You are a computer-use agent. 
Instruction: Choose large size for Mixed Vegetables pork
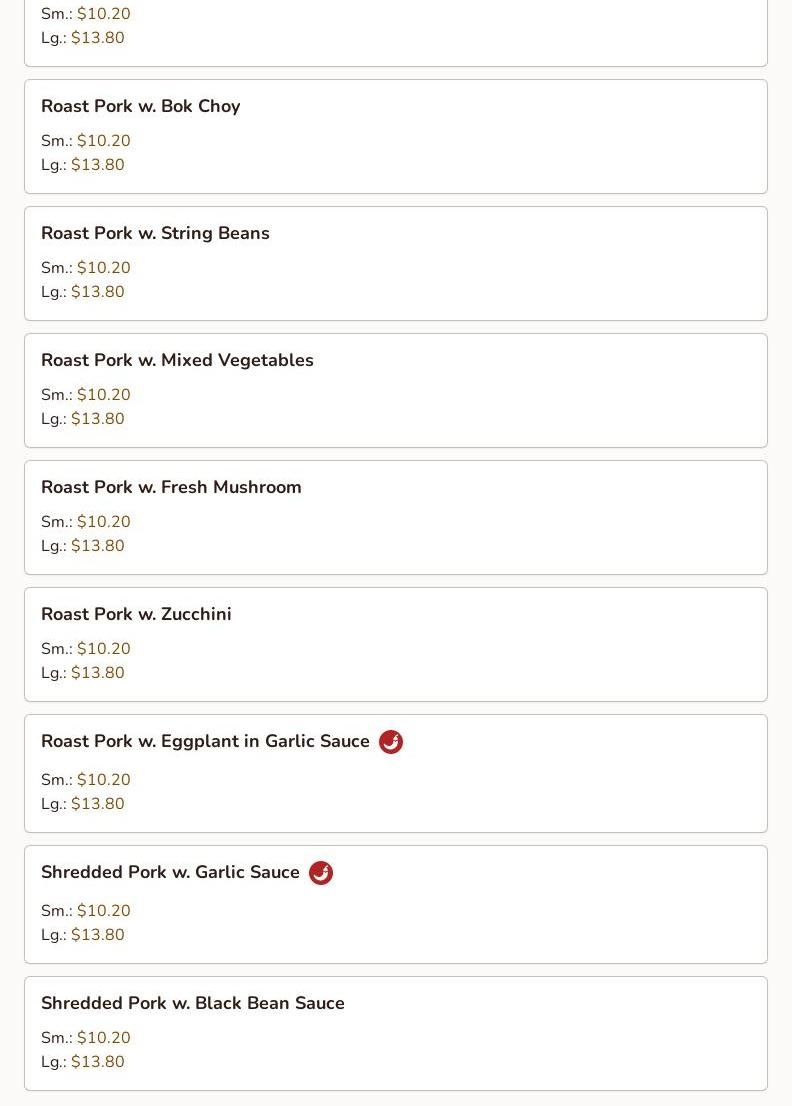pos(97,419)
